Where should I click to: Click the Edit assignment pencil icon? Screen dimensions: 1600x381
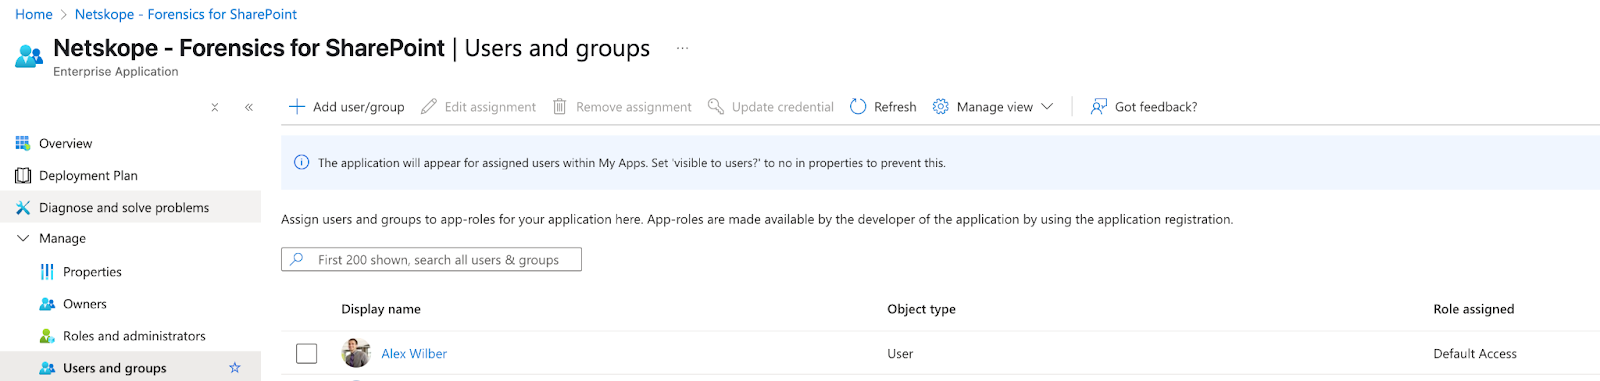tap(429, 106)
